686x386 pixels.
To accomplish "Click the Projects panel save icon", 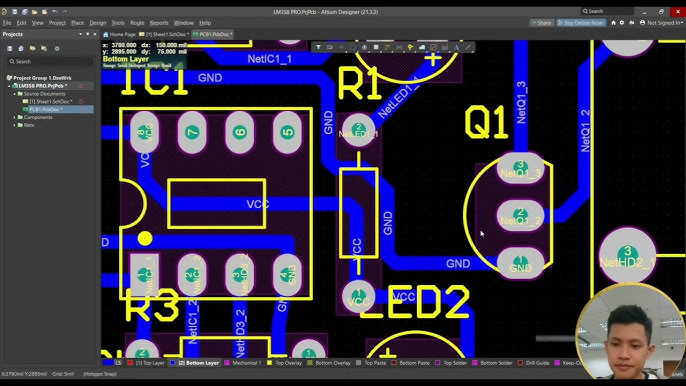I will click(x=10, y=49).
